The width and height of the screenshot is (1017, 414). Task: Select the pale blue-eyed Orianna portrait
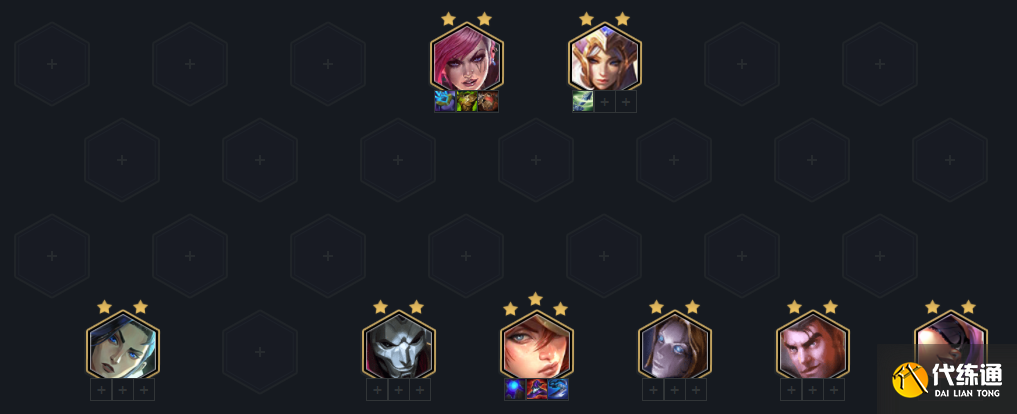(x=675, y=346)
